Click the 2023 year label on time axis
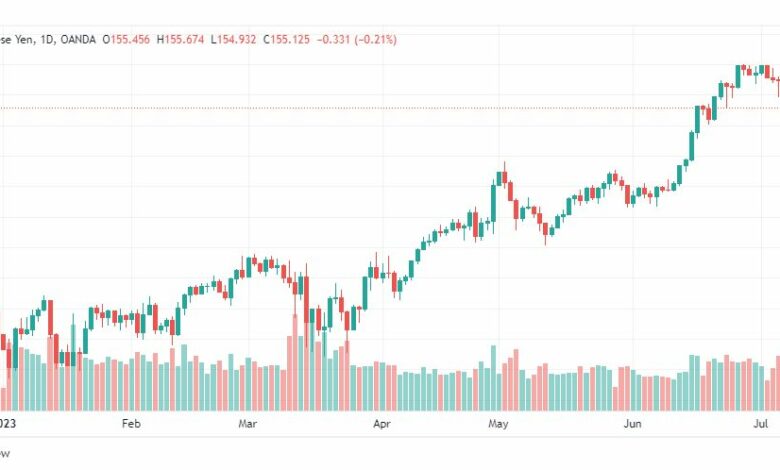 [8, 424]
